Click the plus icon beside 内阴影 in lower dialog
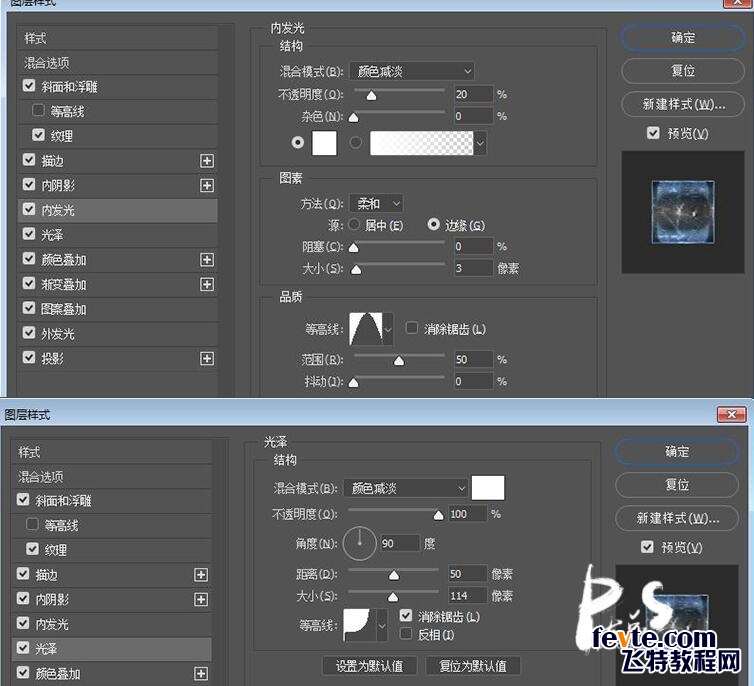The width and height of the screenshot is (754, 686). [x=201, y=599]
